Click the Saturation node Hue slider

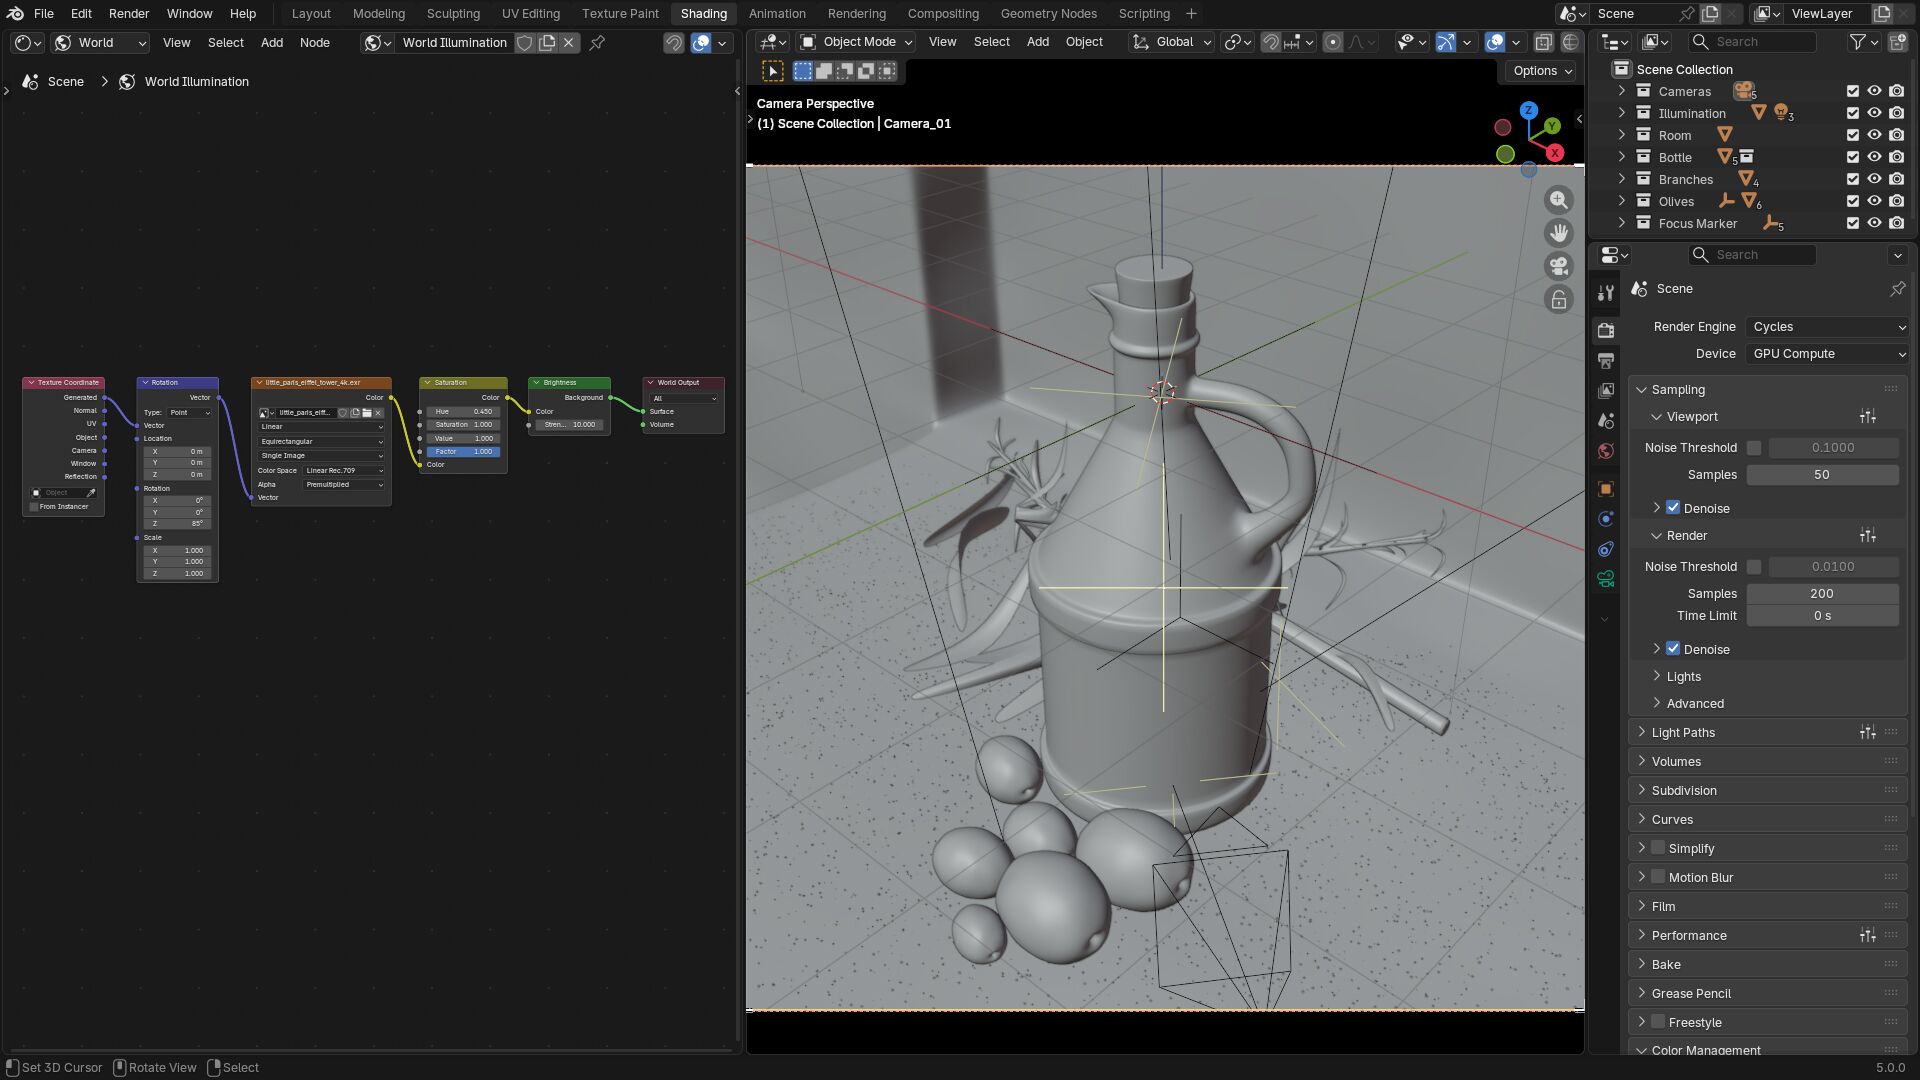(x=463, y=412)
